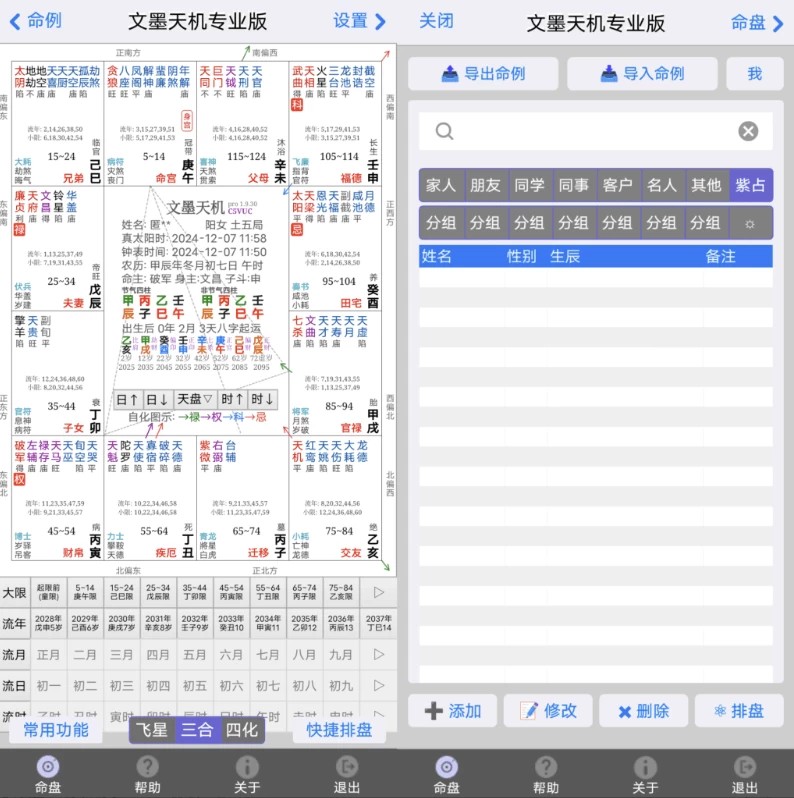Switch chart mode to 飞星
The image size is (794, 798).
(152, 730)
